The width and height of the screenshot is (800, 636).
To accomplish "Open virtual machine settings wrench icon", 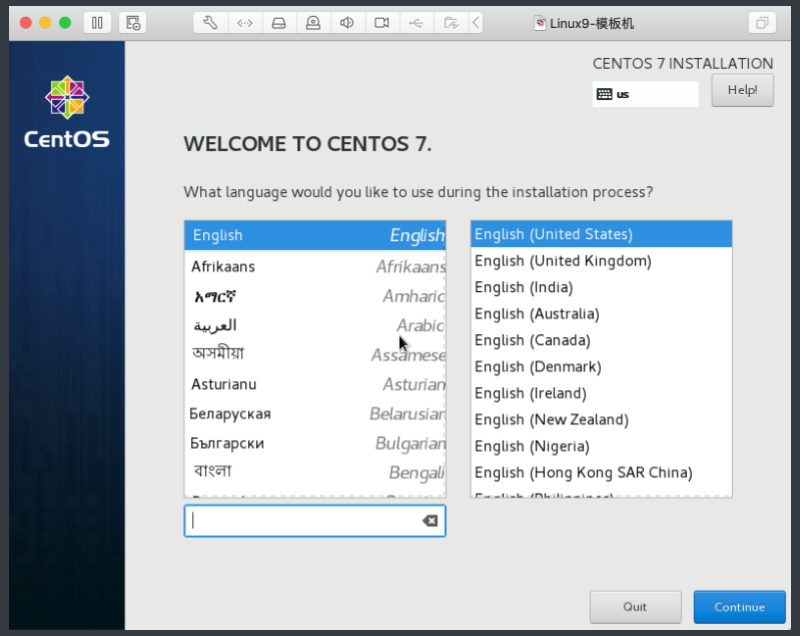I will click(x=210, y=23).
